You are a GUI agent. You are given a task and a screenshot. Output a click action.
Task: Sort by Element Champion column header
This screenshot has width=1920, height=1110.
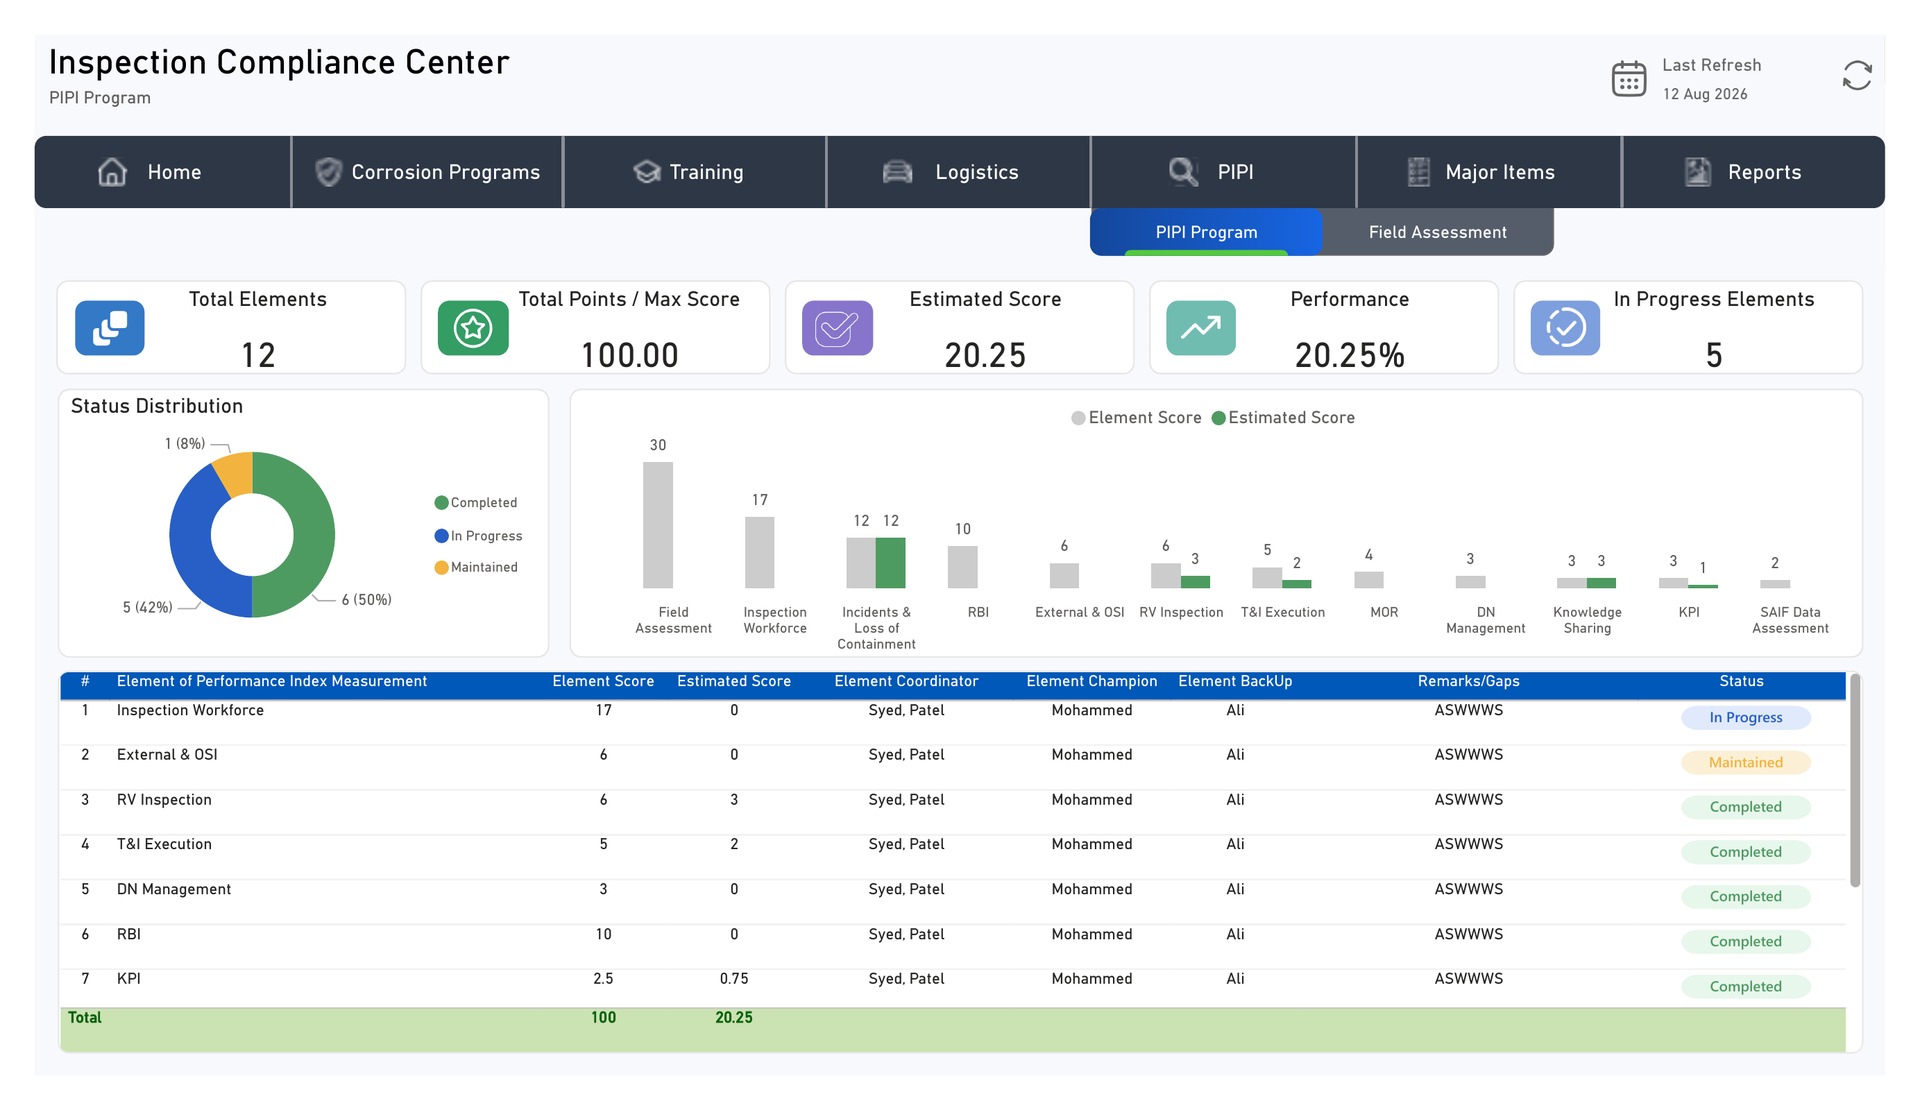tap(1091, 682)
